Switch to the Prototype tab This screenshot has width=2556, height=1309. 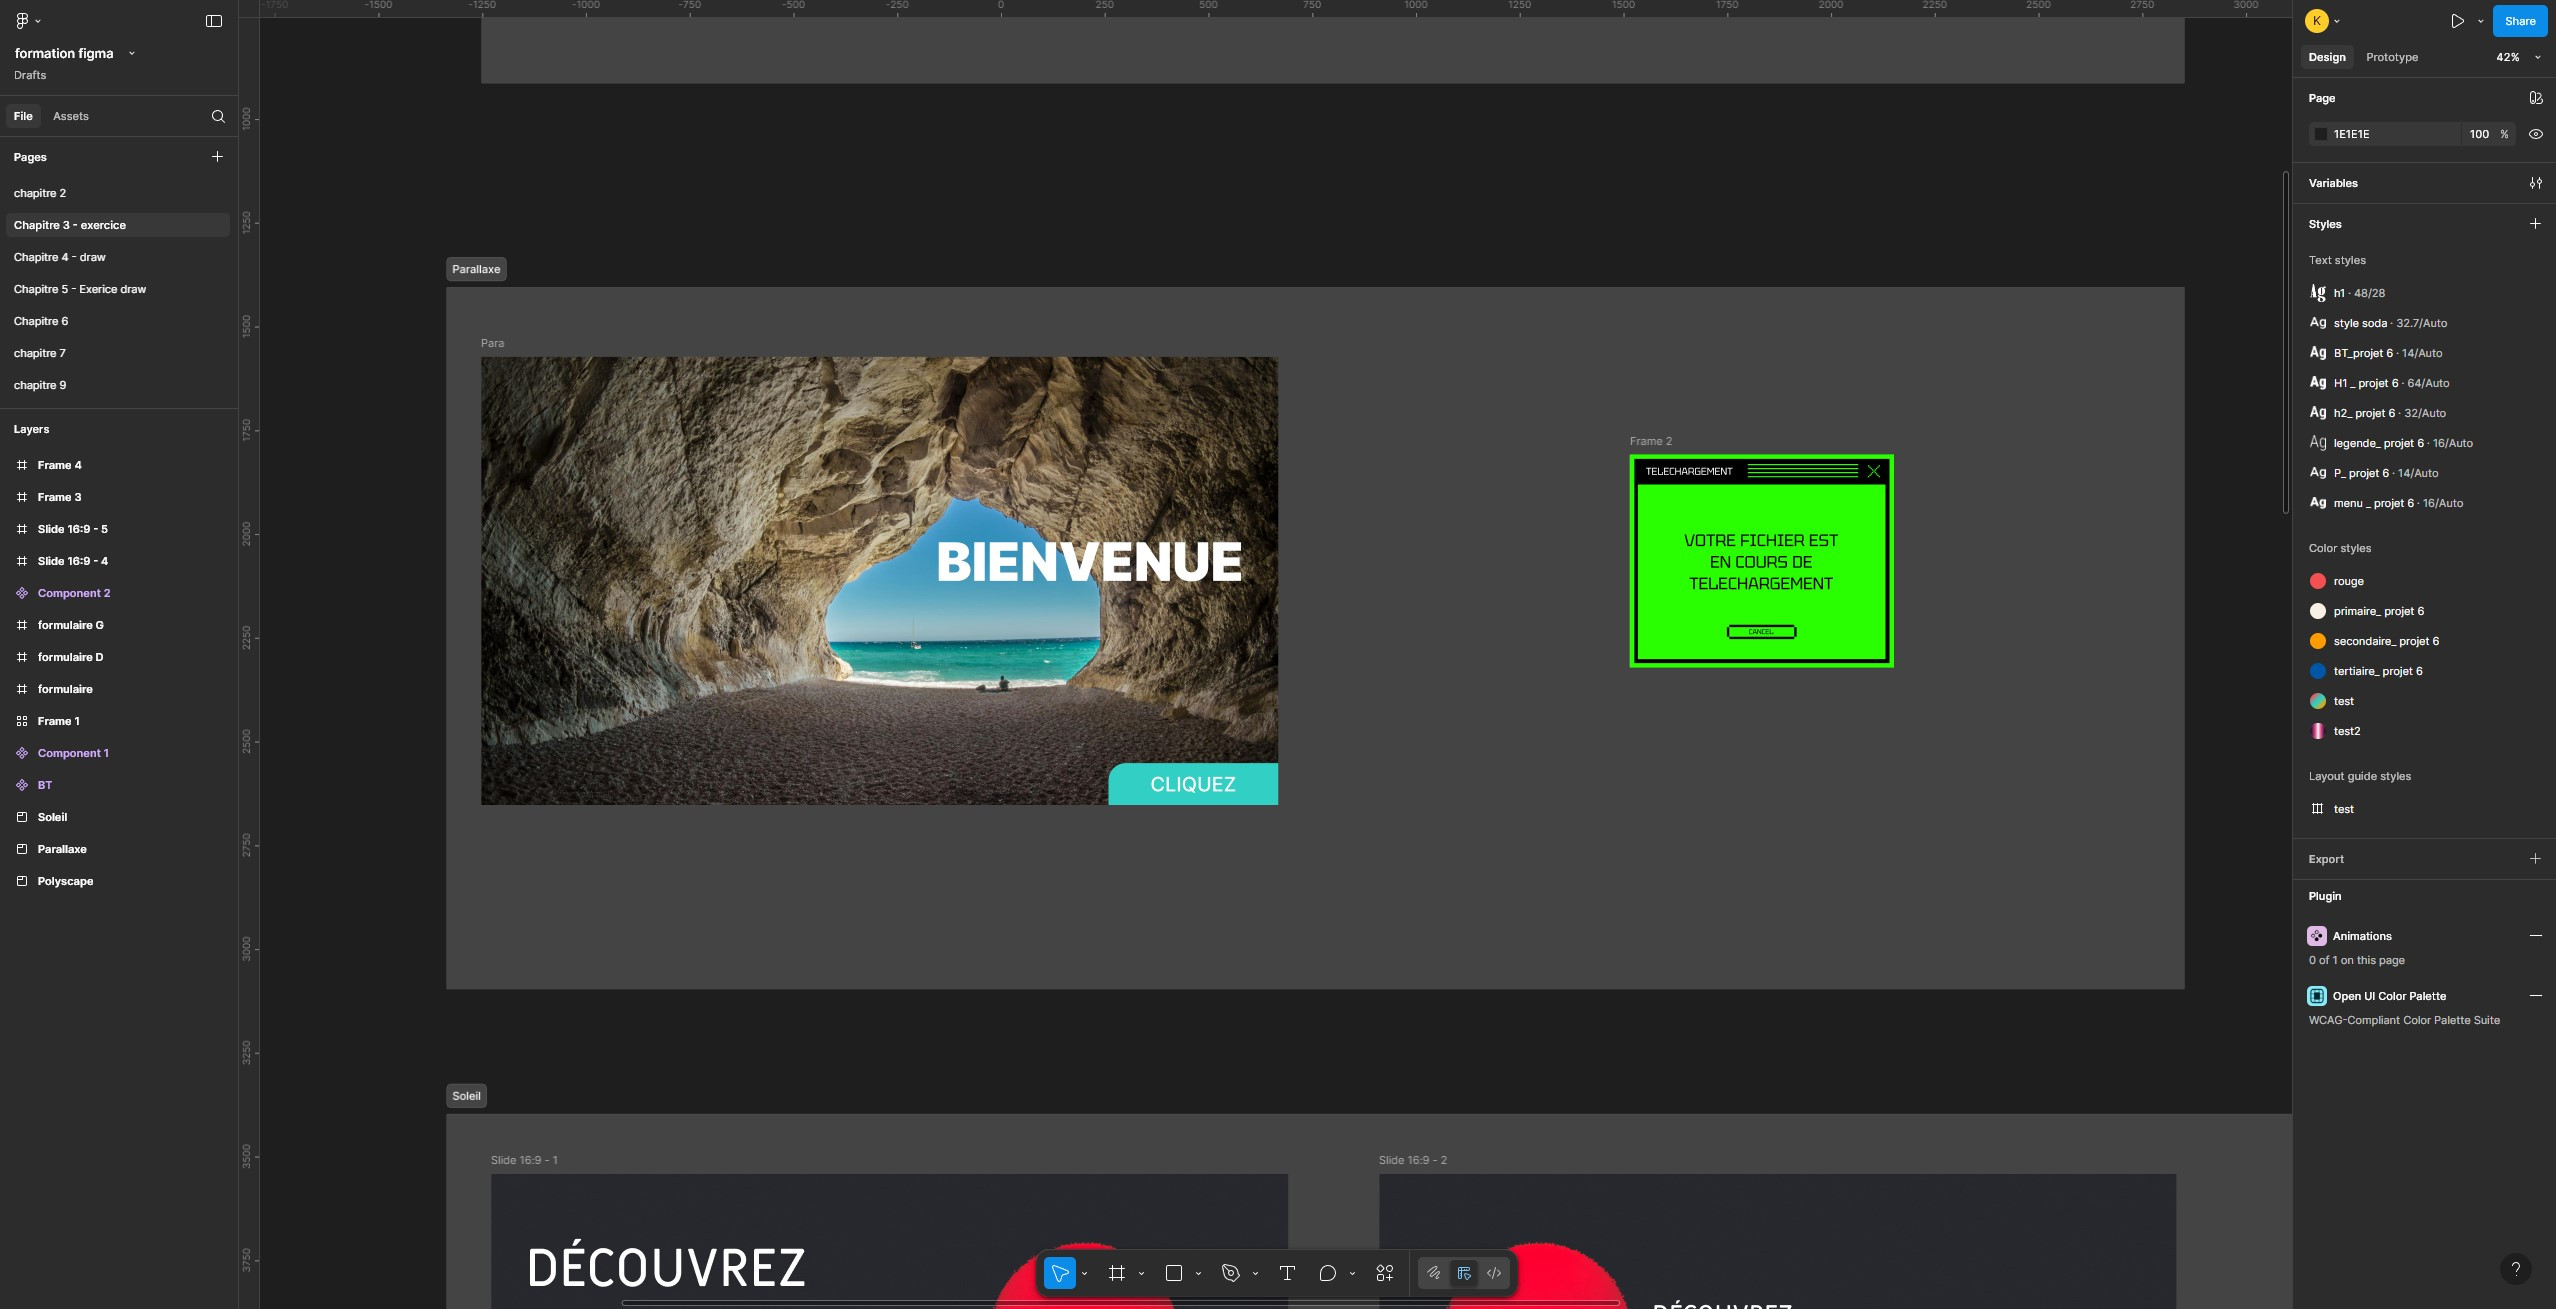(2392, 57)
